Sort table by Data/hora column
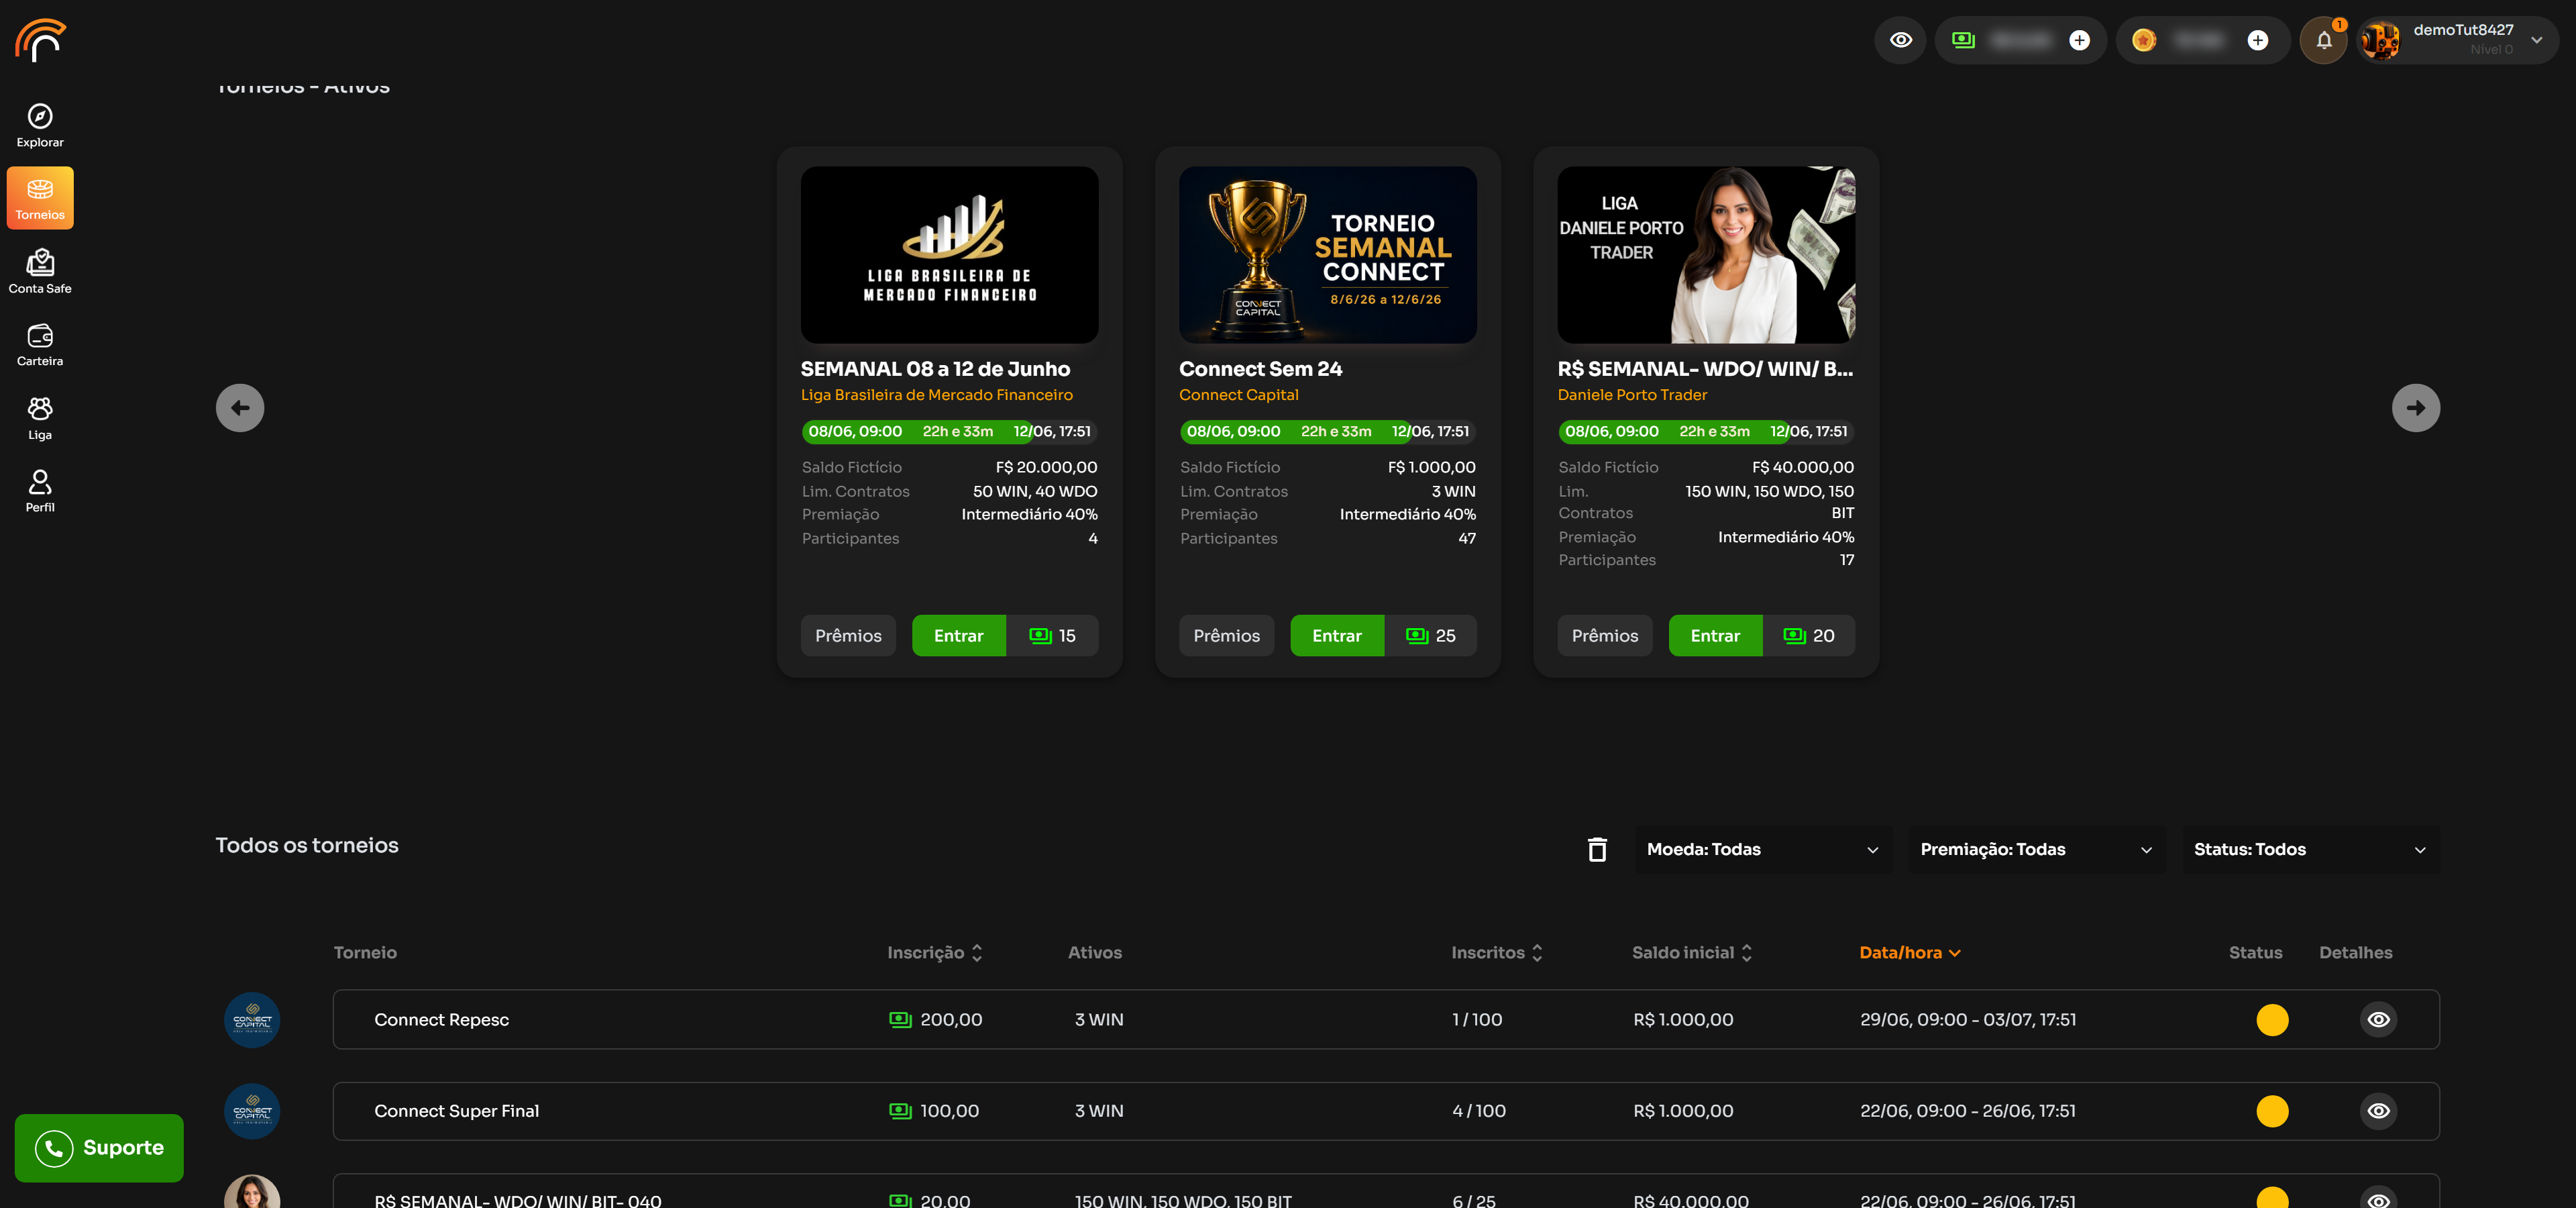Viewport: 2576px width, 1208px height. [x=1910, y=953]
